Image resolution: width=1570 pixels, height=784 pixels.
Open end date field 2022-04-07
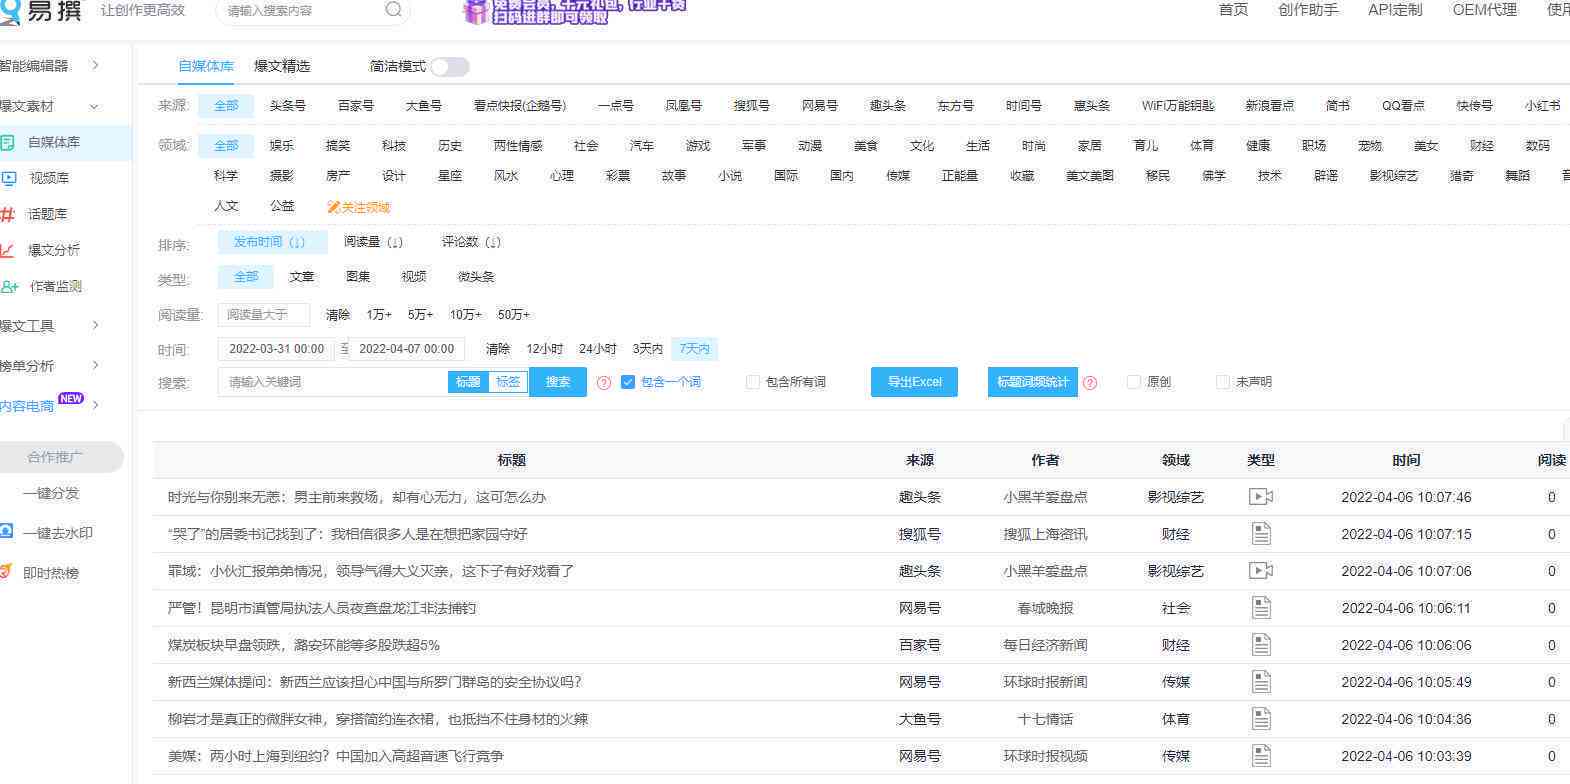coord(407,349)
